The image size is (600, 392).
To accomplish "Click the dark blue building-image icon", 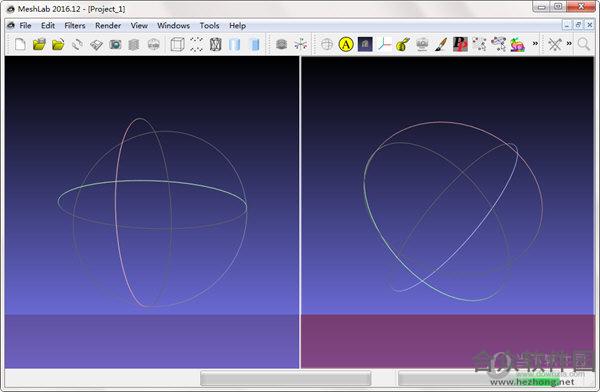I will 365,44.
